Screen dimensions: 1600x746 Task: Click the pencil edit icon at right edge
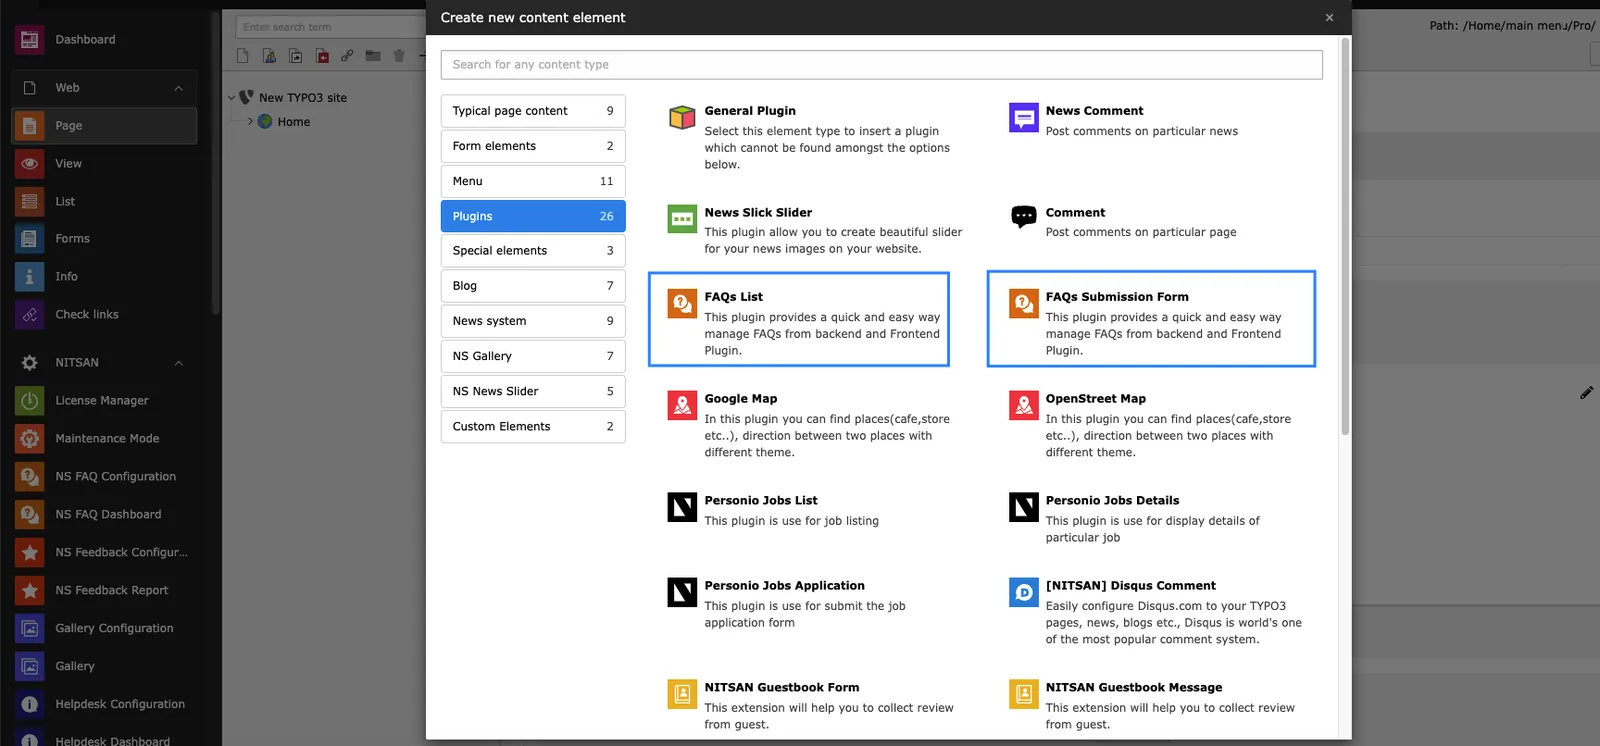click(x=1586, y=393)
